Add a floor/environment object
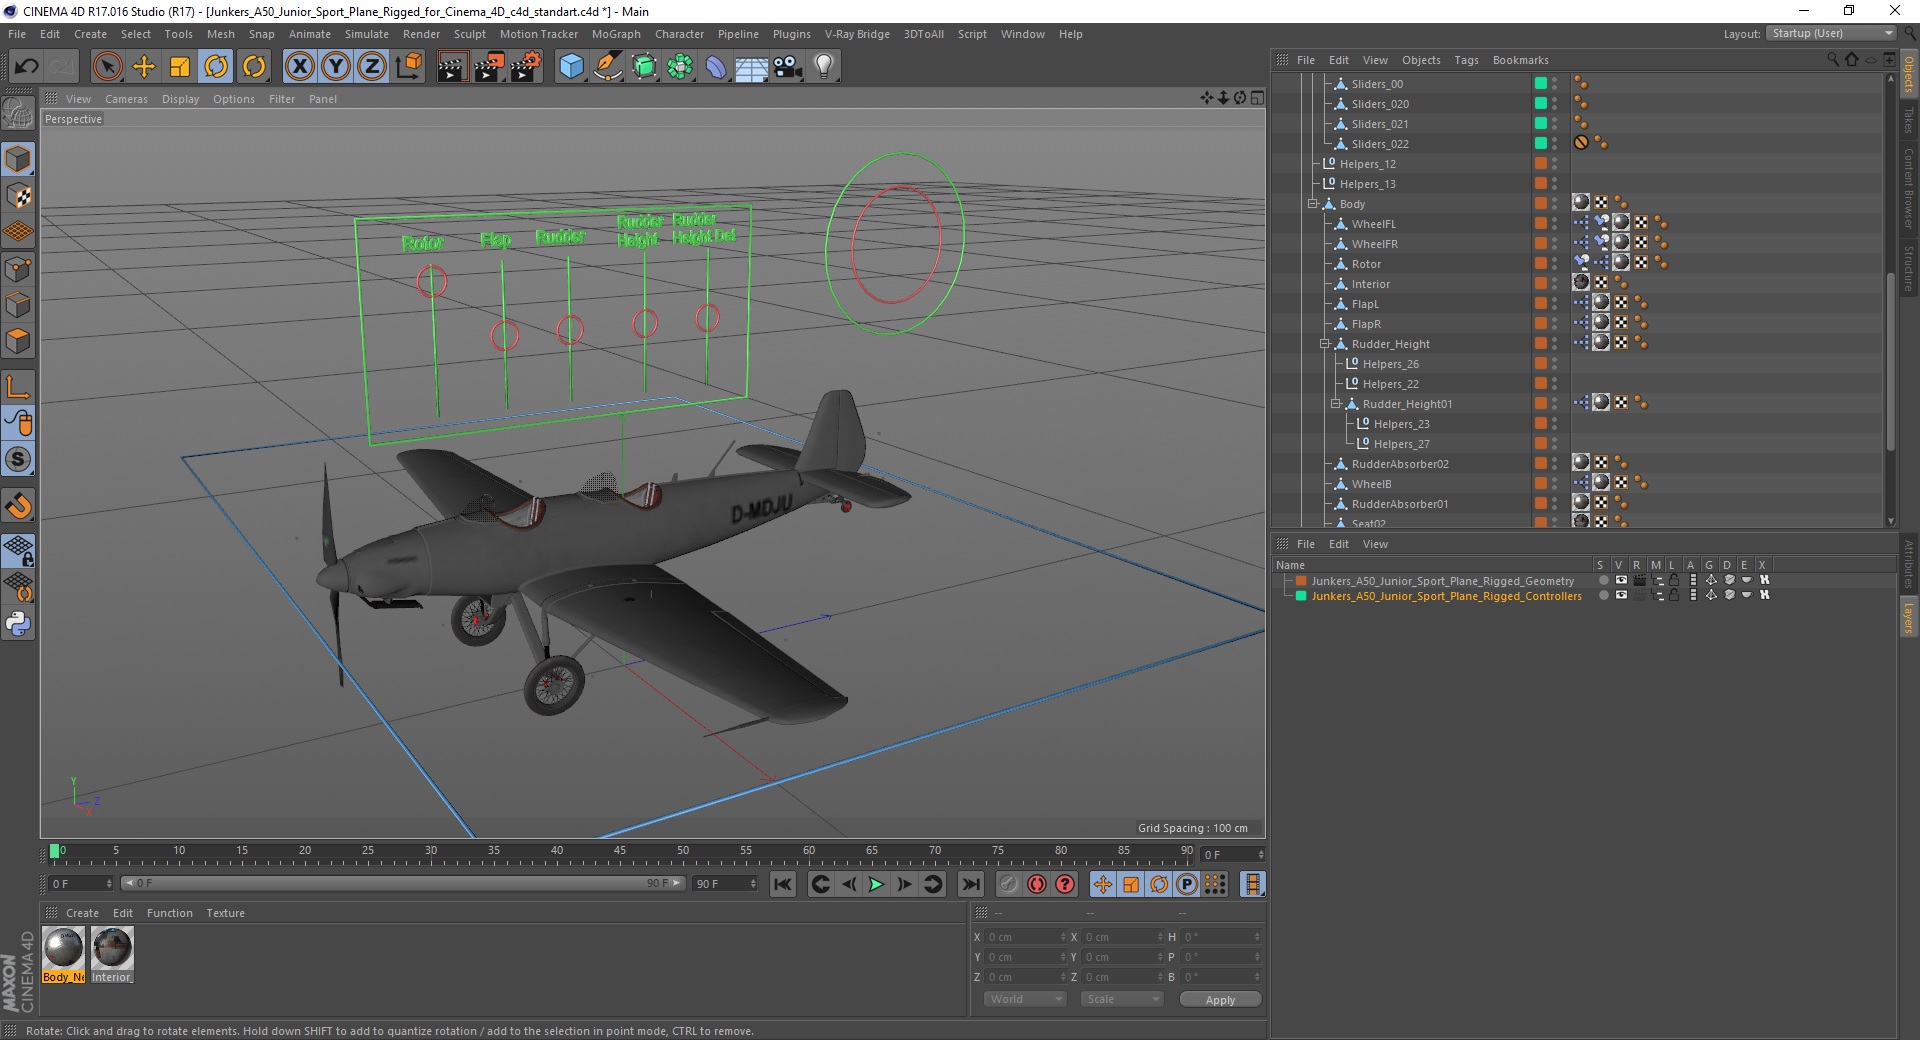Viewport: 1920px width, 1040px height. click(x=751, y=67)
